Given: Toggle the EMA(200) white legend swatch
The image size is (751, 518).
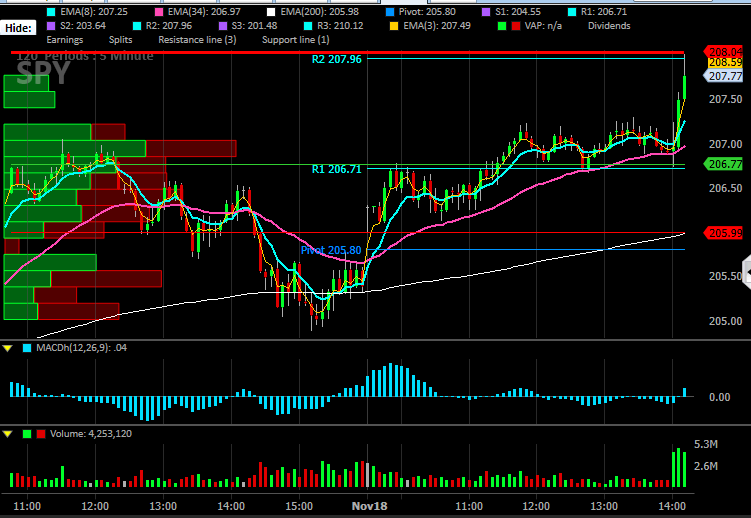Looking at the screenshot, I should point(271,12).
